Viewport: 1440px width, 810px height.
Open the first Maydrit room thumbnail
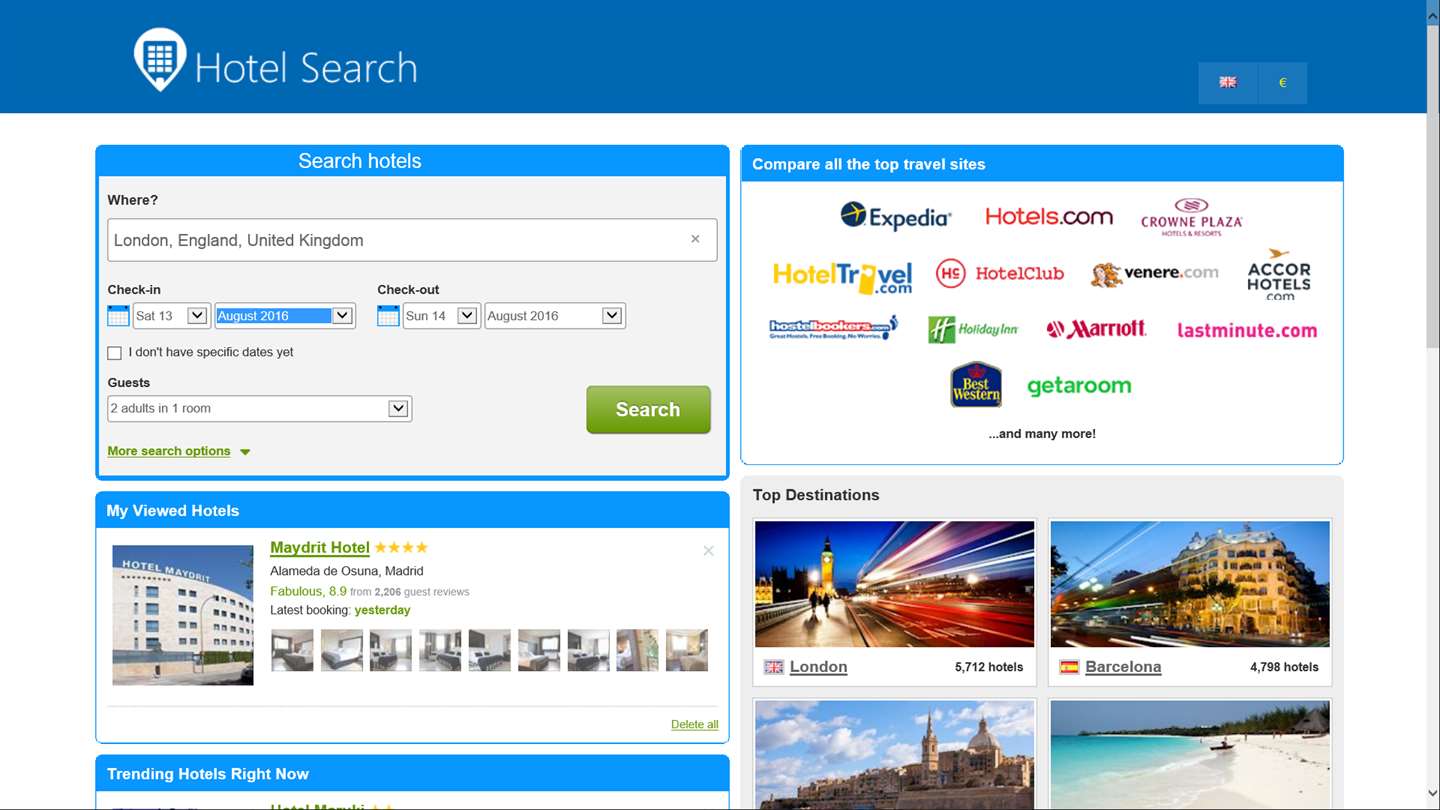coord(292,650)
